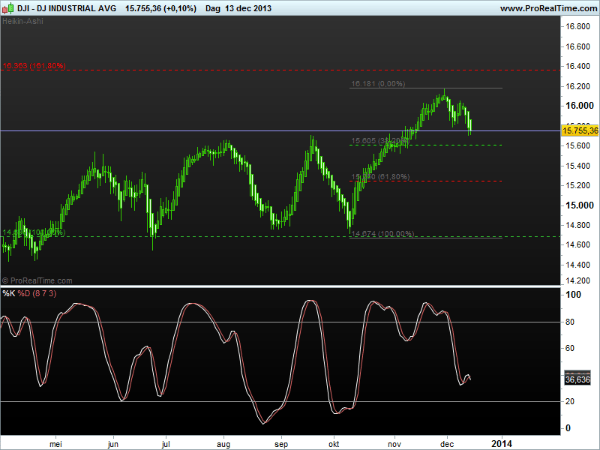Click the 36,636 stochastic value tag
Image resolution: width=600 pixels, height=450 pixels.
[577, 379]
